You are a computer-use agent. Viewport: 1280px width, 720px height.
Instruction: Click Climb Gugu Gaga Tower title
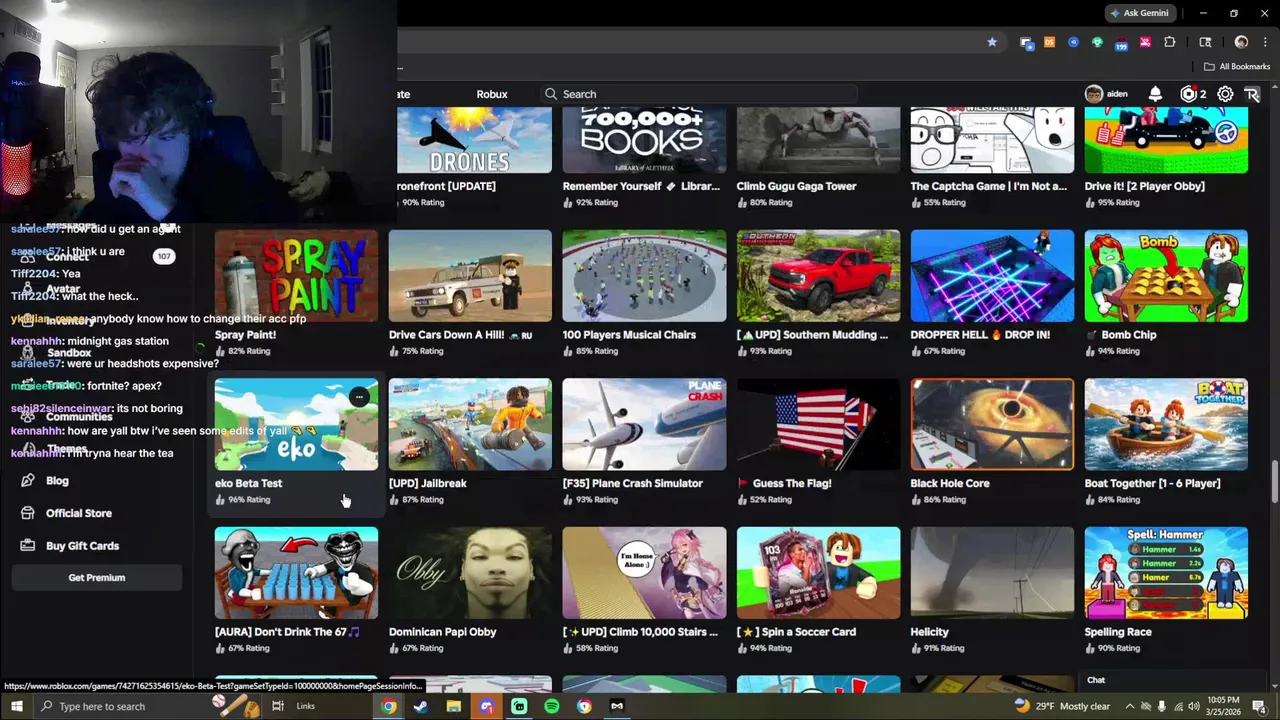(x=796, y=186)
